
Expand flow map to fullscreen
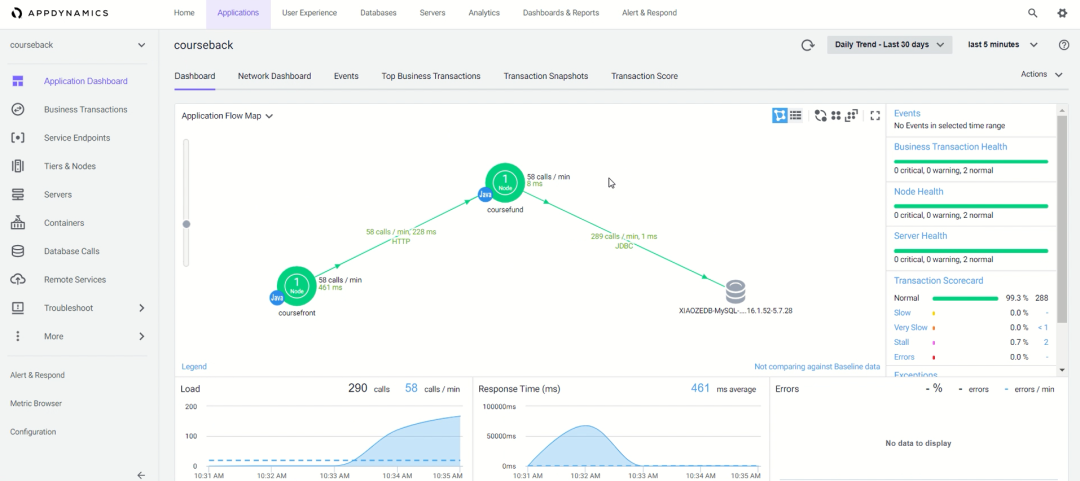[875, 116]
